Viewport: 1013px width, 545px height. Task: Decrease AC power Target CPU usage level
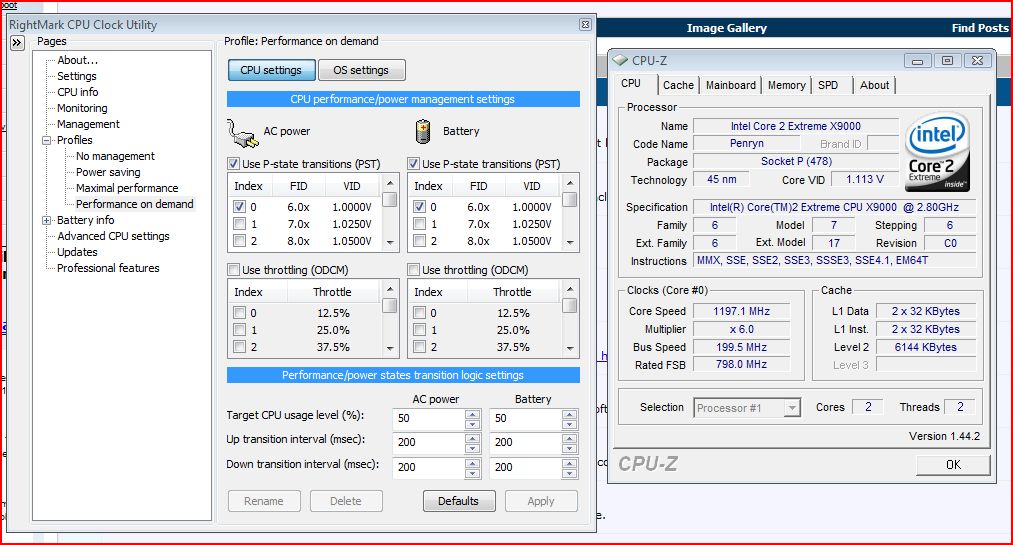click(473, 425)
